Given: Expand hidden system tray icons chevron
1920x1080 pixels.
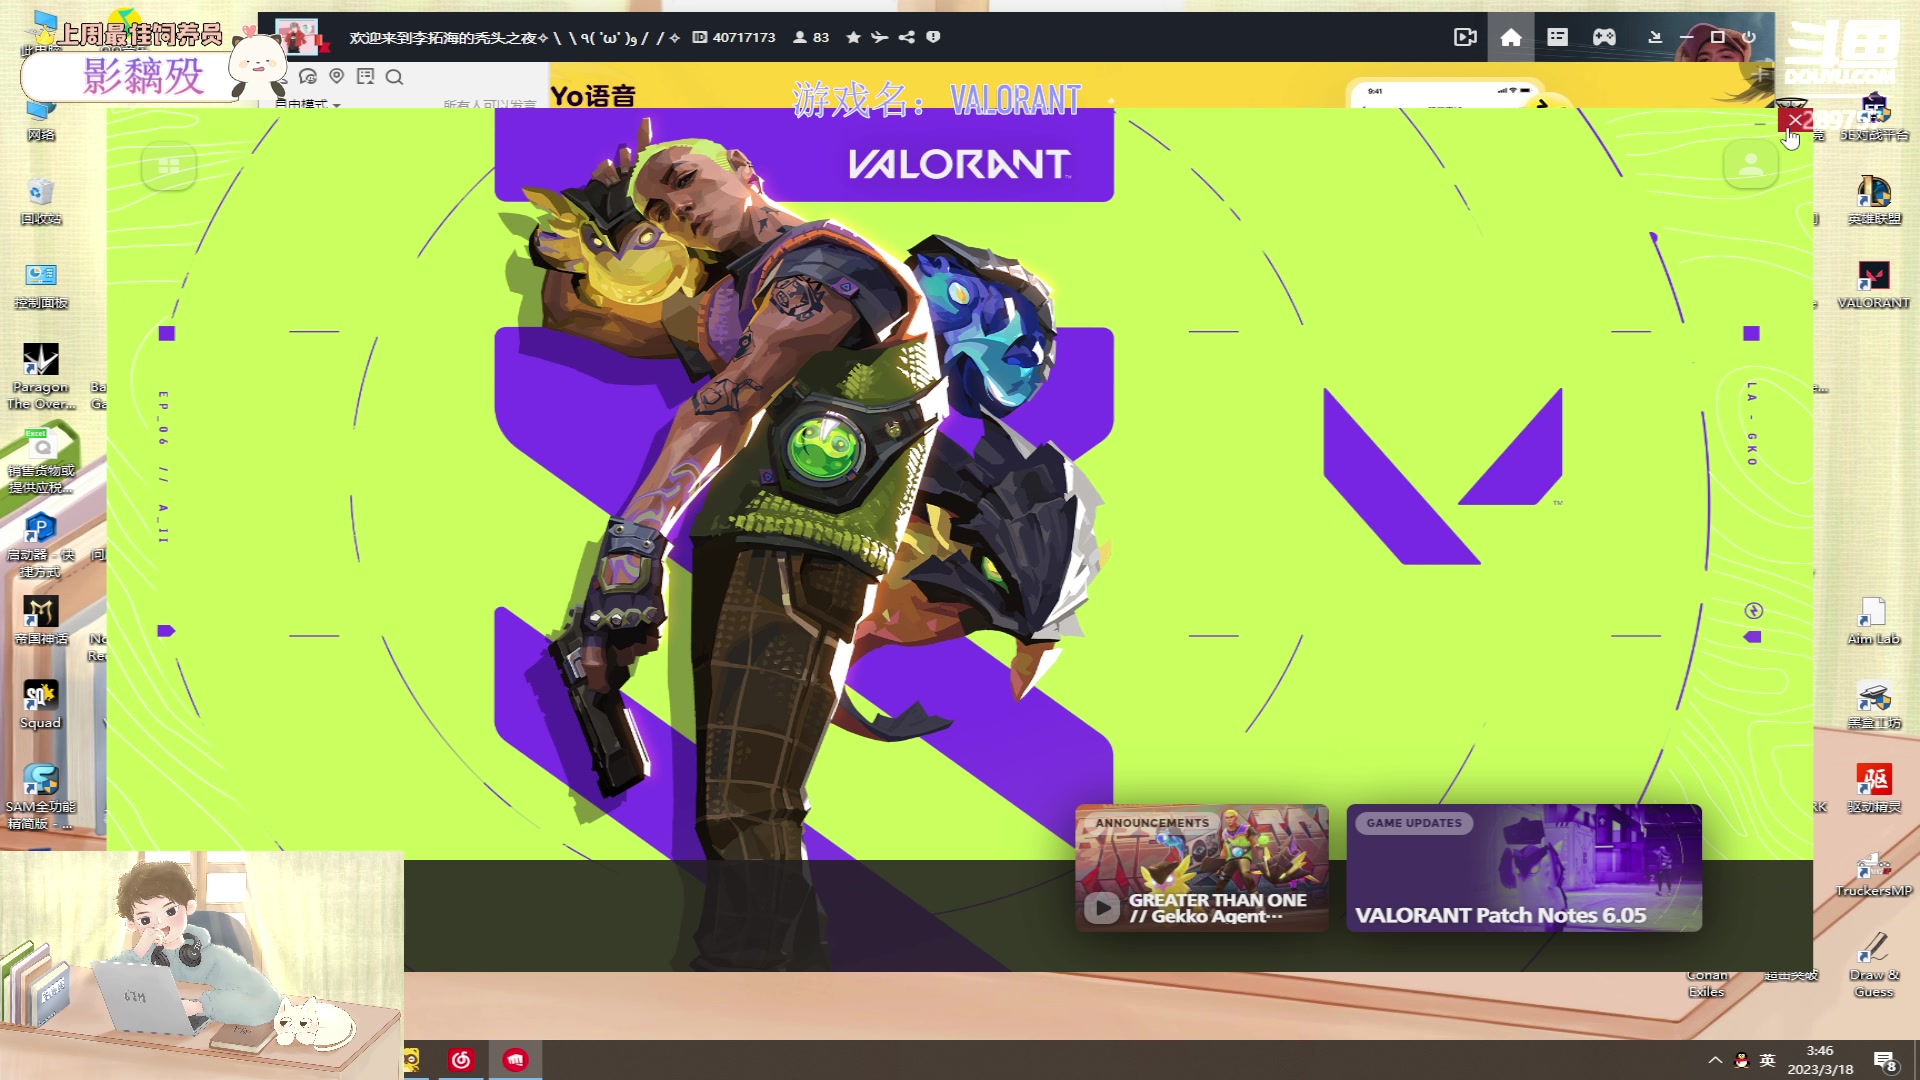Looking at the screenshot, I should click(1715, 1060).
